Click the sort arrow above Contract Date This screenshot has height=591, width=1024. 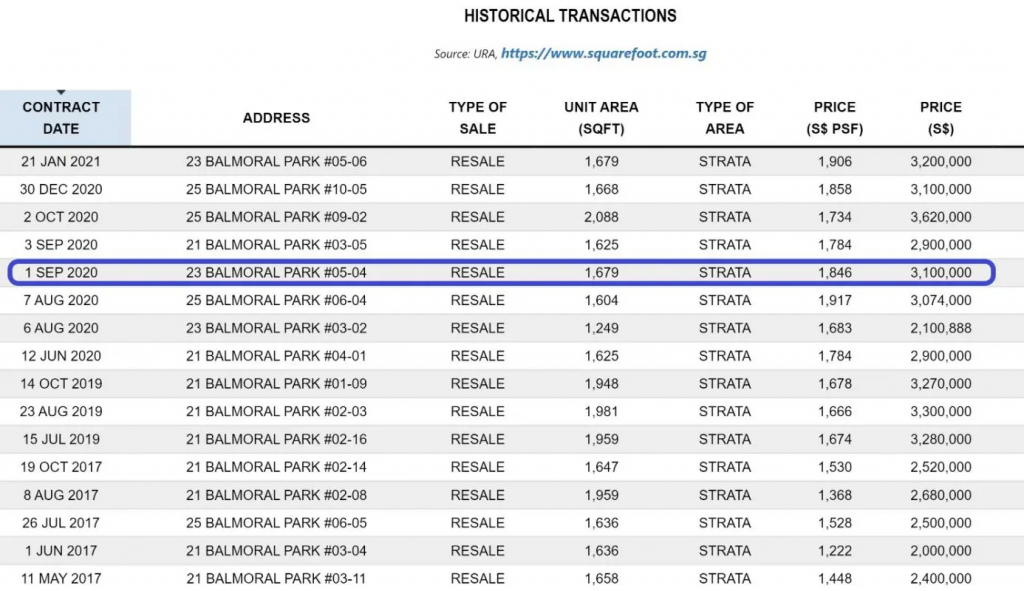click(x=61, y=93)
